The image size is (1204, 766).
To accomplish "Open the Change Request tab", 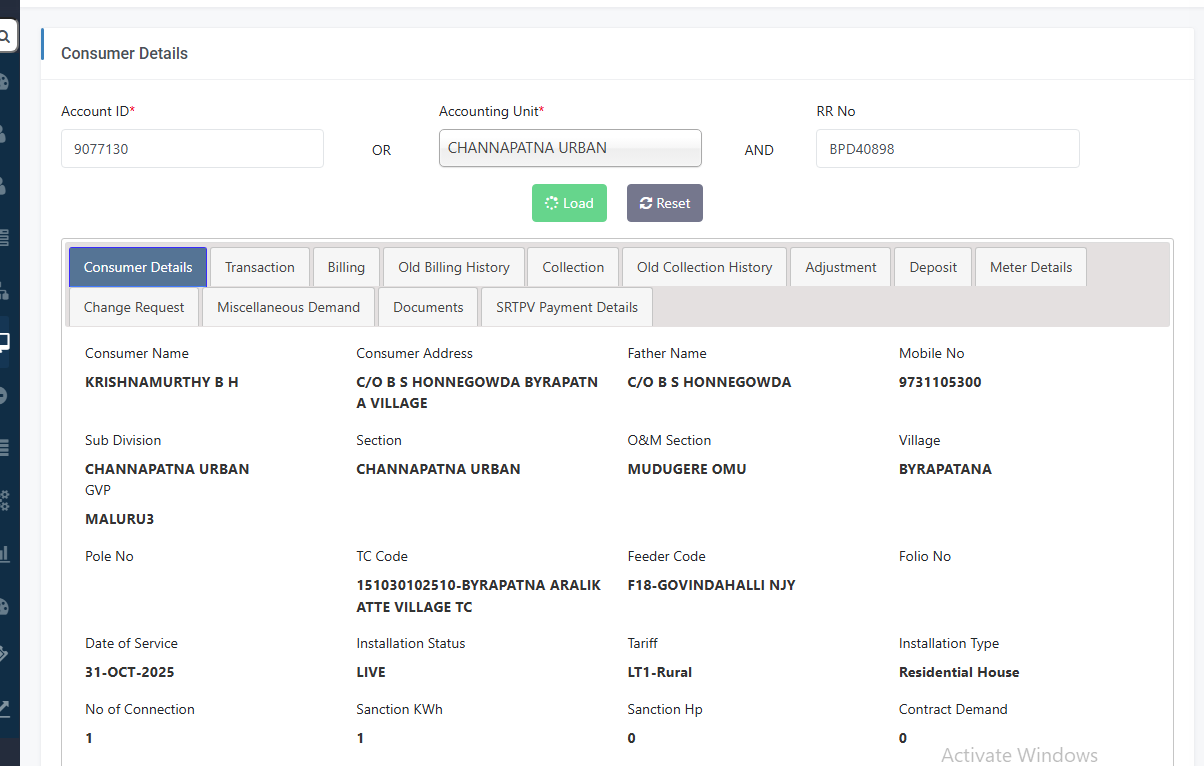I will (134, 307).
